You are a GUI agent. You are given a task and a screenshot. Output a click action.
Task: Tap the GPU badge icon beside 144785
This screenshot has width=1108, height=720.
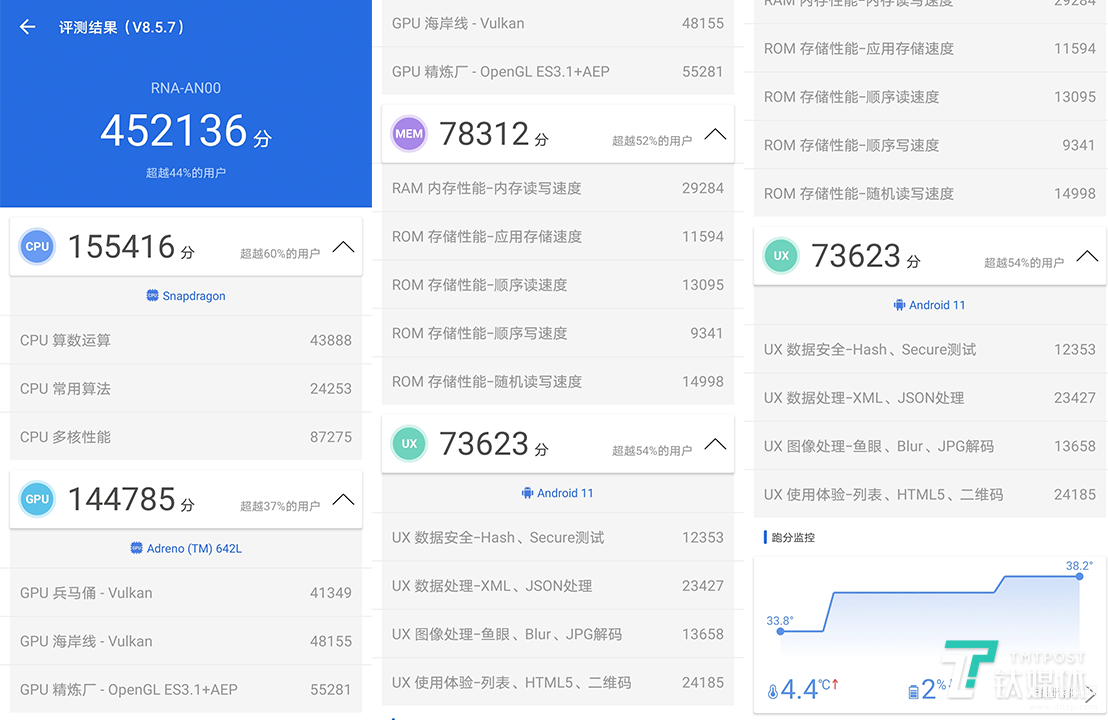pyautogui.click(x=37, y=499)
